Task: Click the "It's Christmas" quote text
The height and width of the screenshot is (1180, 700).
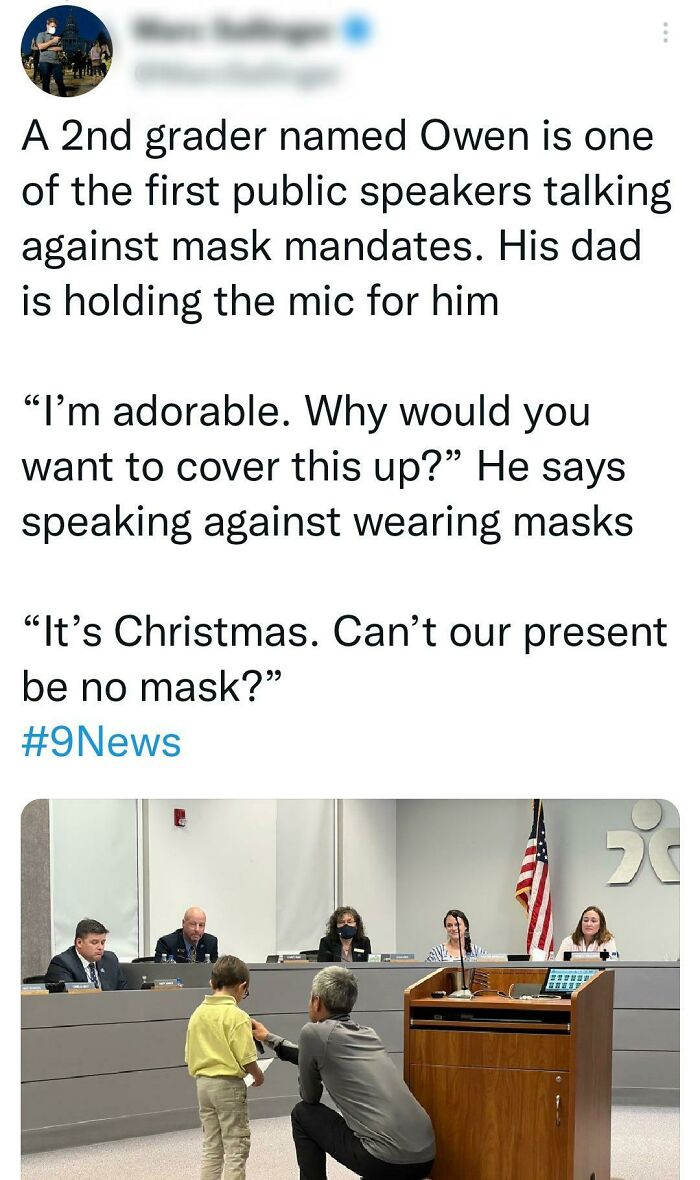Action: tap(345, 659)
